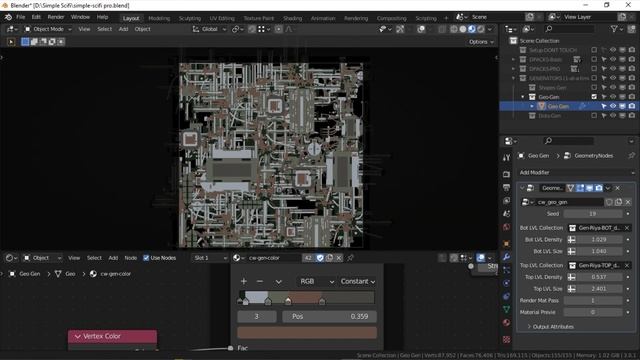Open the Blender logo menu
Viewport: 640px width, 360px height.
[8, 17]
